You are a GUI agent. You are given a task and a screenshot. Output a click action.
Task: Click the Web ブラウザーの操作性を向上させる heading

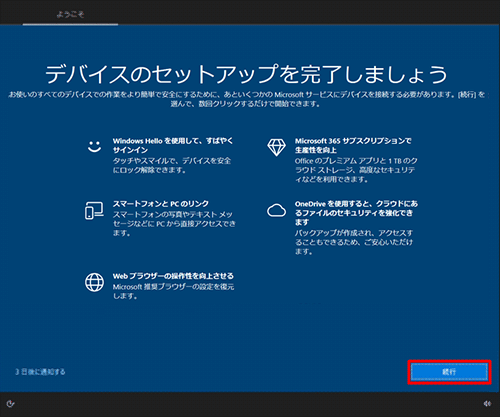(x=173, y=276)
